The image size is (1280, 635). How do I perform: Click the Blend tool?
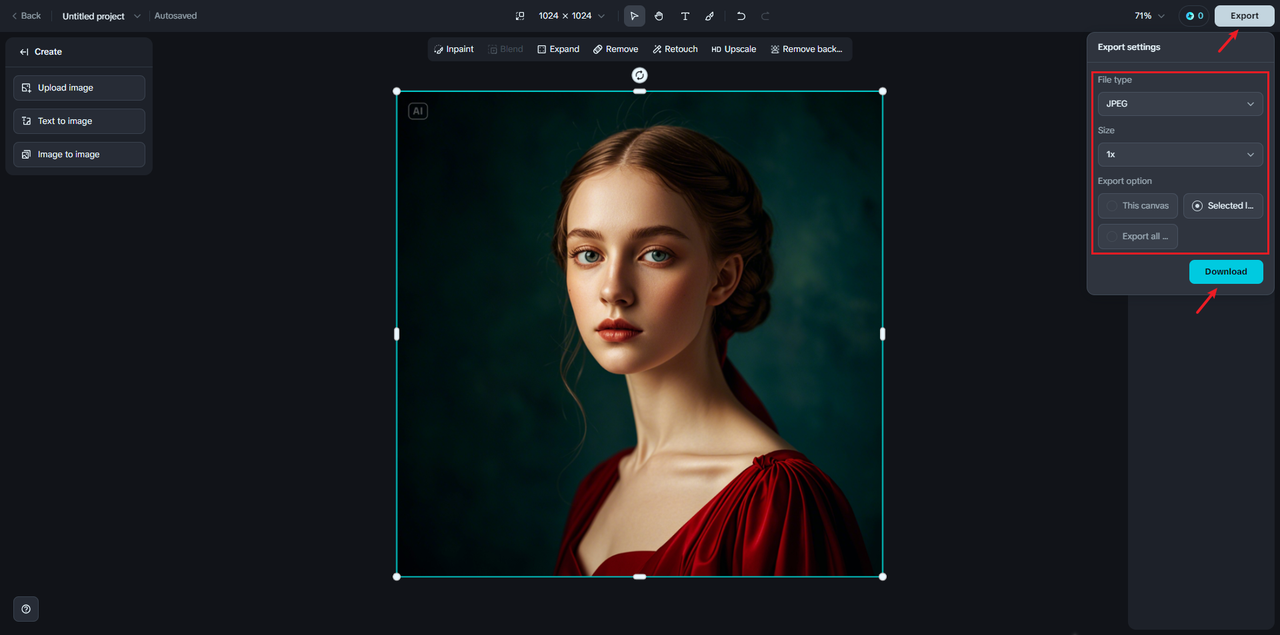pos(505,49)
